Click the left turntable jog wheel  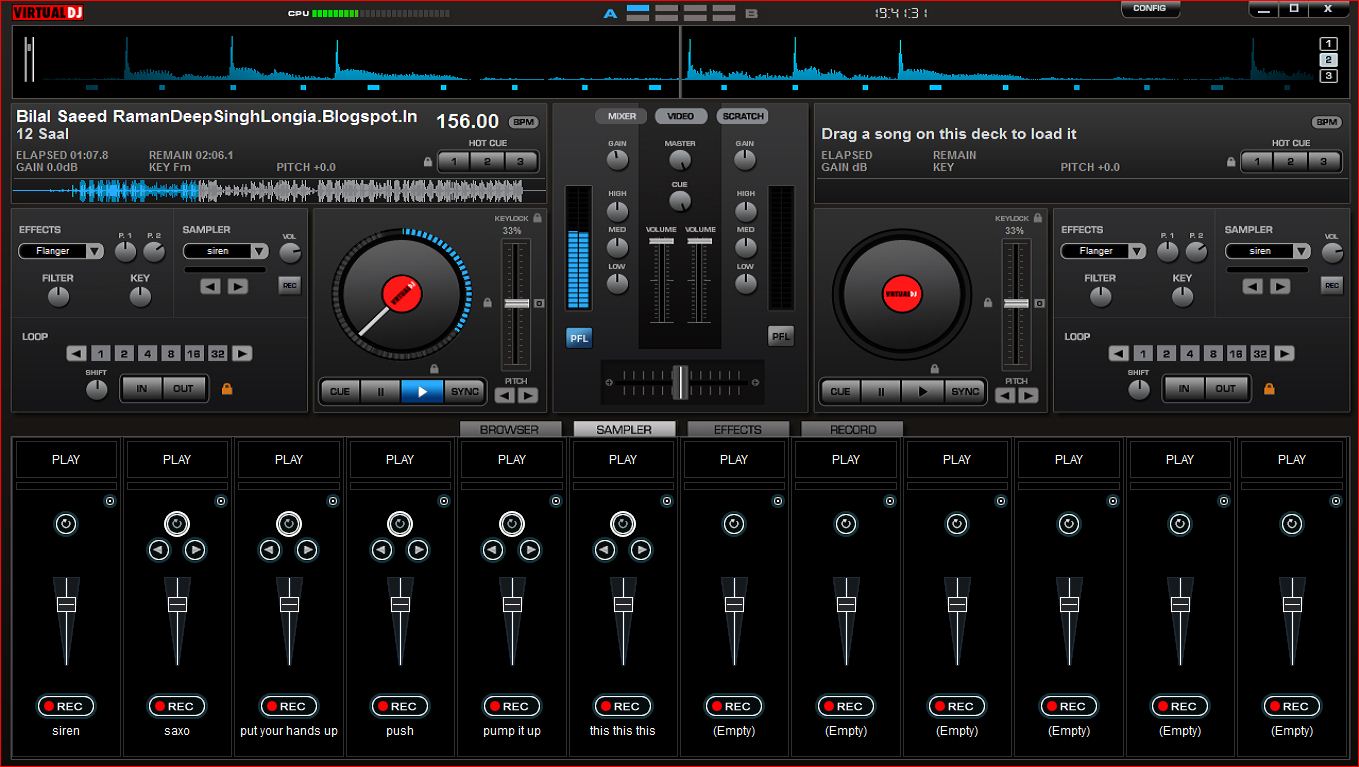[x=401, y=295]
